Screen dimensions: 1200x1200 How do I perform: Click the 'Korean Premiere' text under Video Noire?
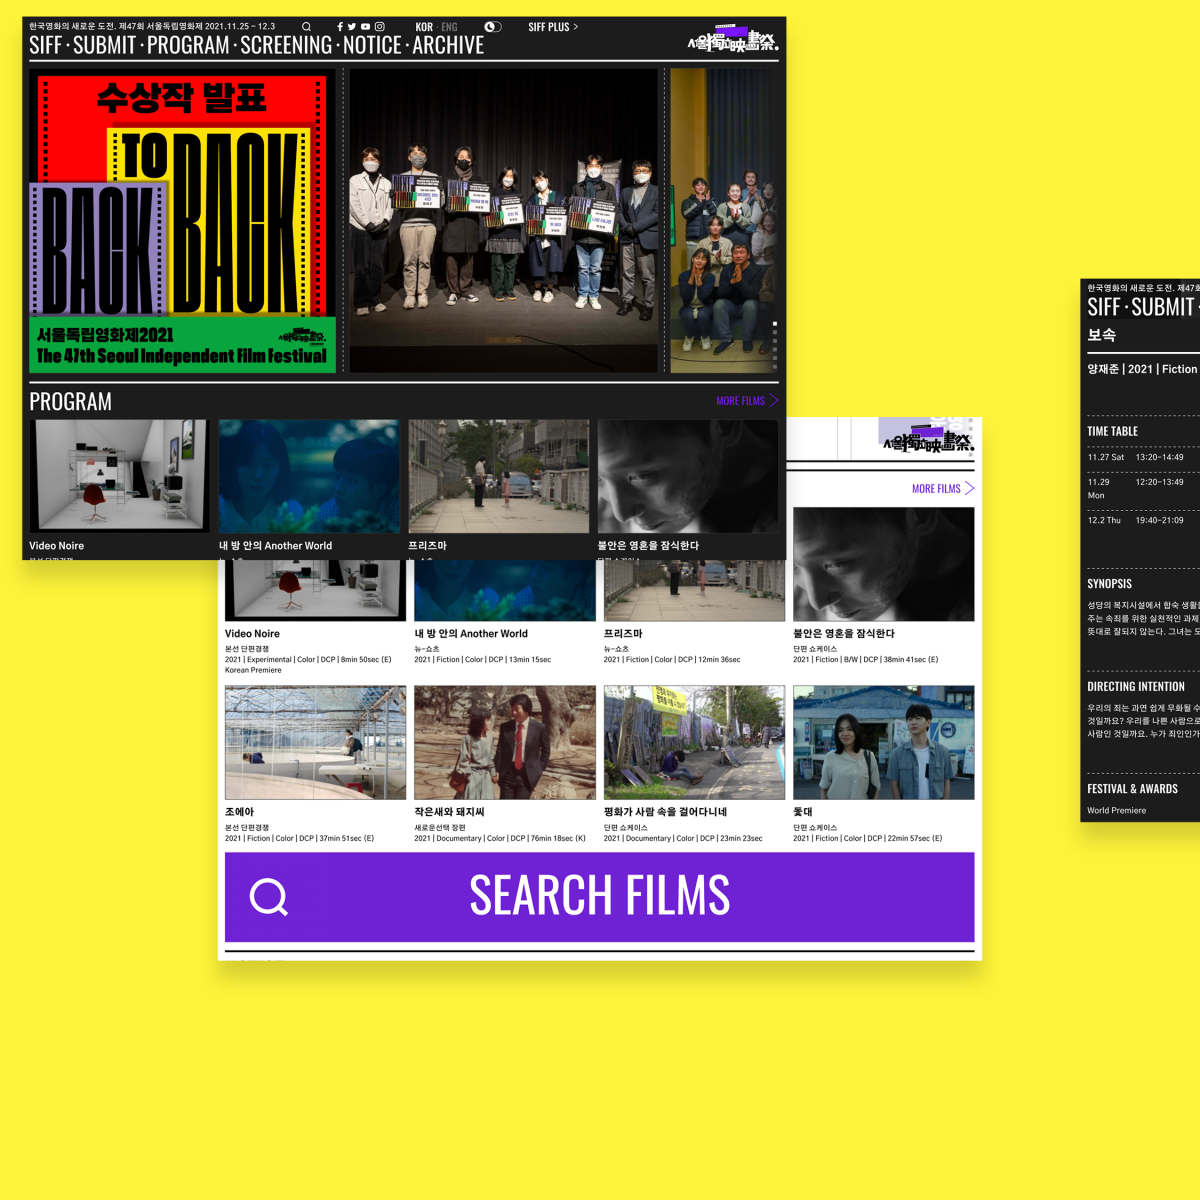(x=253, y=671)
